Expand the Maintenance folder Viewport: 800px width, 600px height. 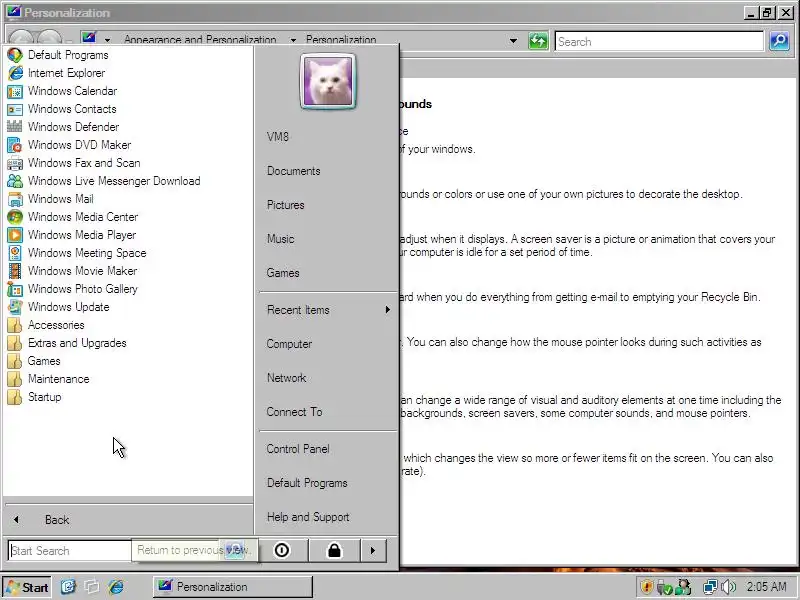48,379
